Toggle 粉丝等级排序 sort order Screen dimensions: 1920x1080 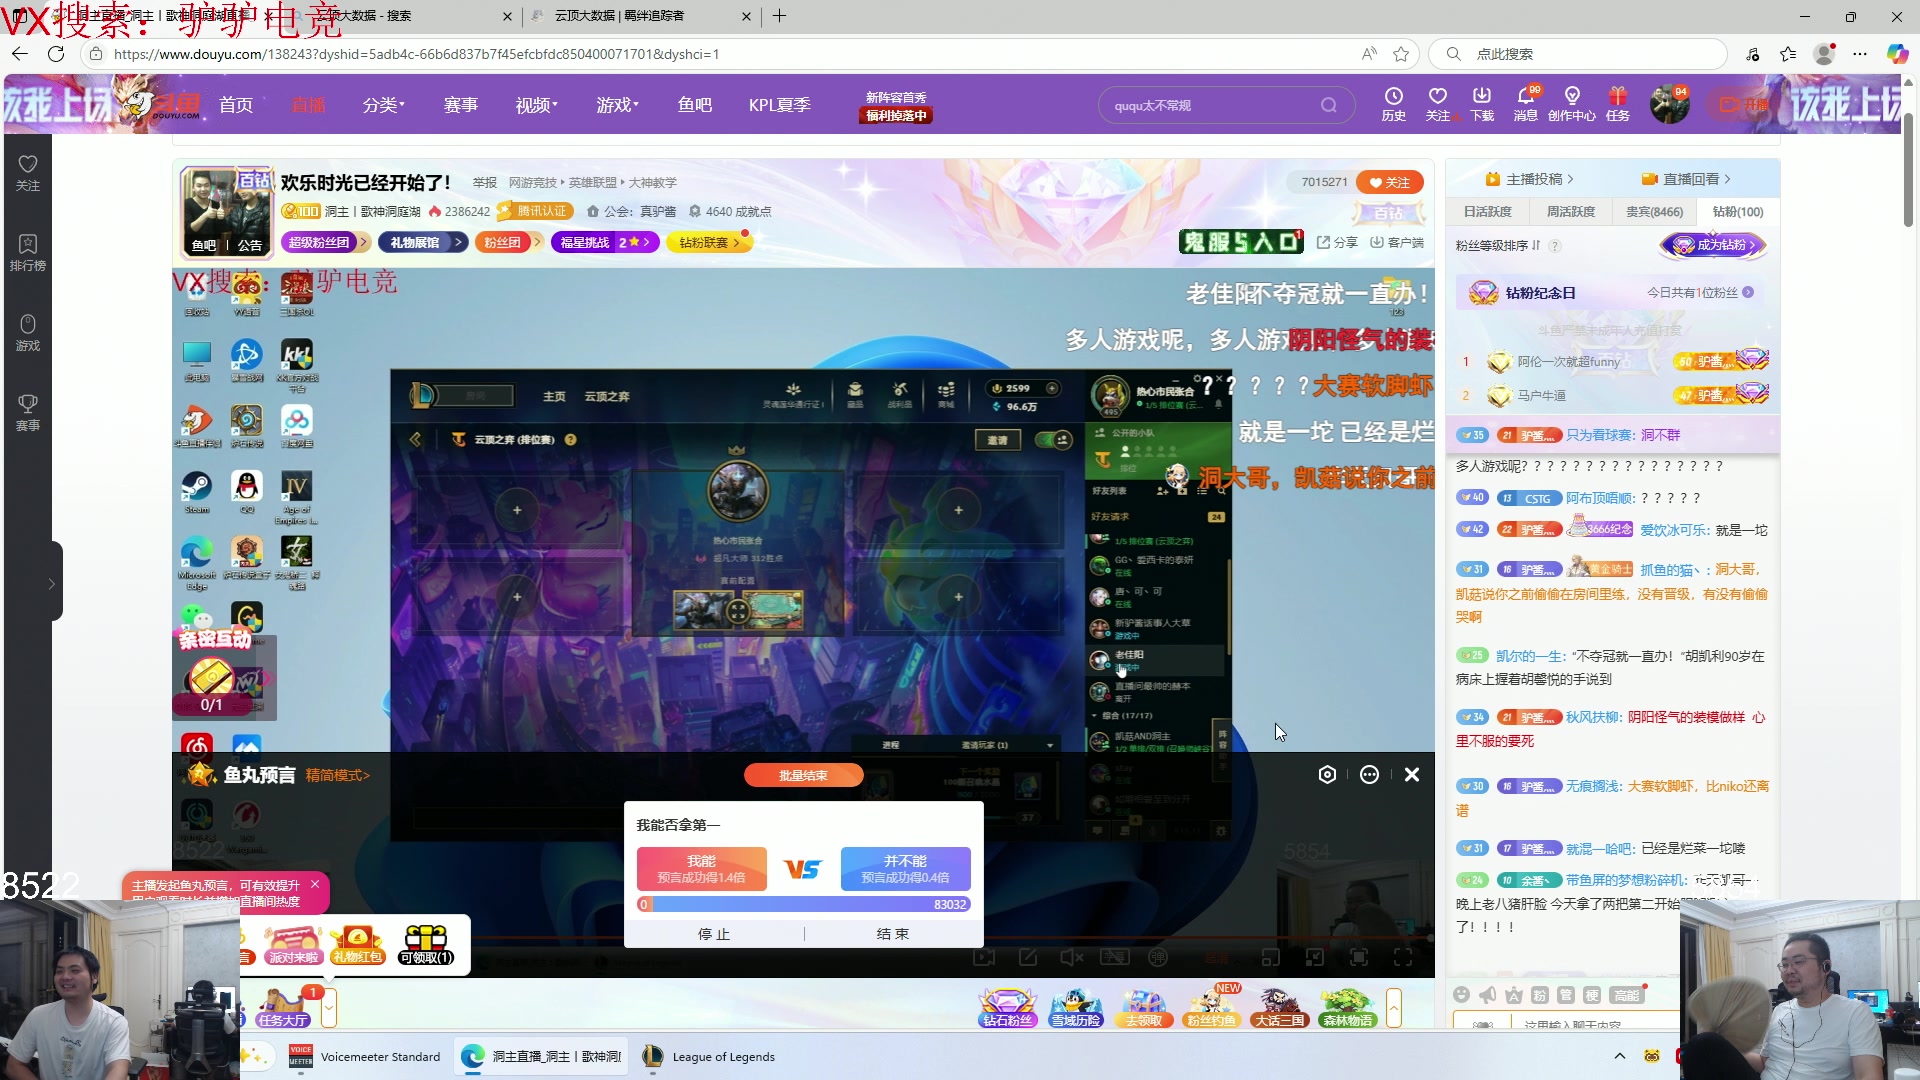coord(1498,245)
